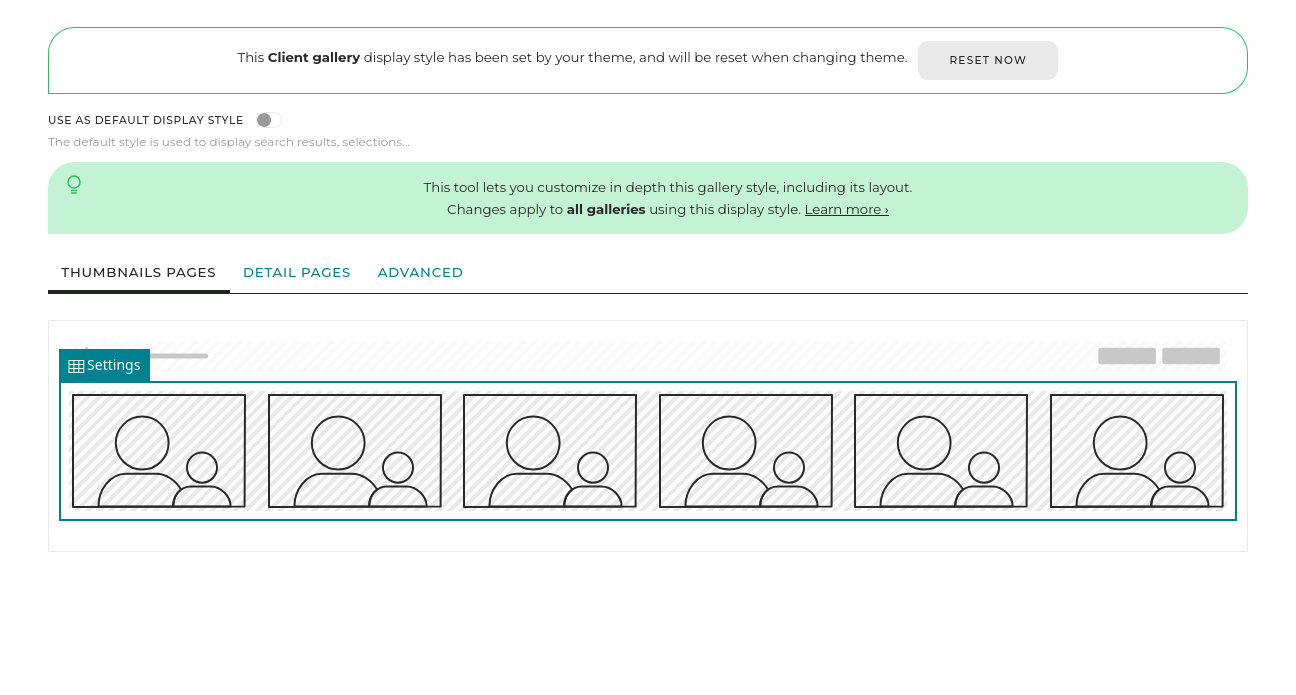Select the fourth thumbnail placeholder
Screen dimensions: 1296x695
pyautogui.click(x=745, y=450)
